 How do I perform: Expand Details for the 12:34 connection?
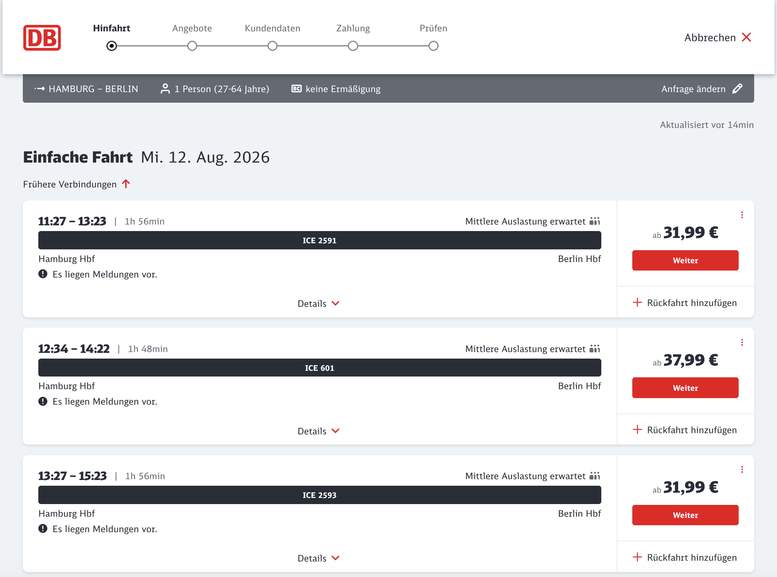coord(319,431)
